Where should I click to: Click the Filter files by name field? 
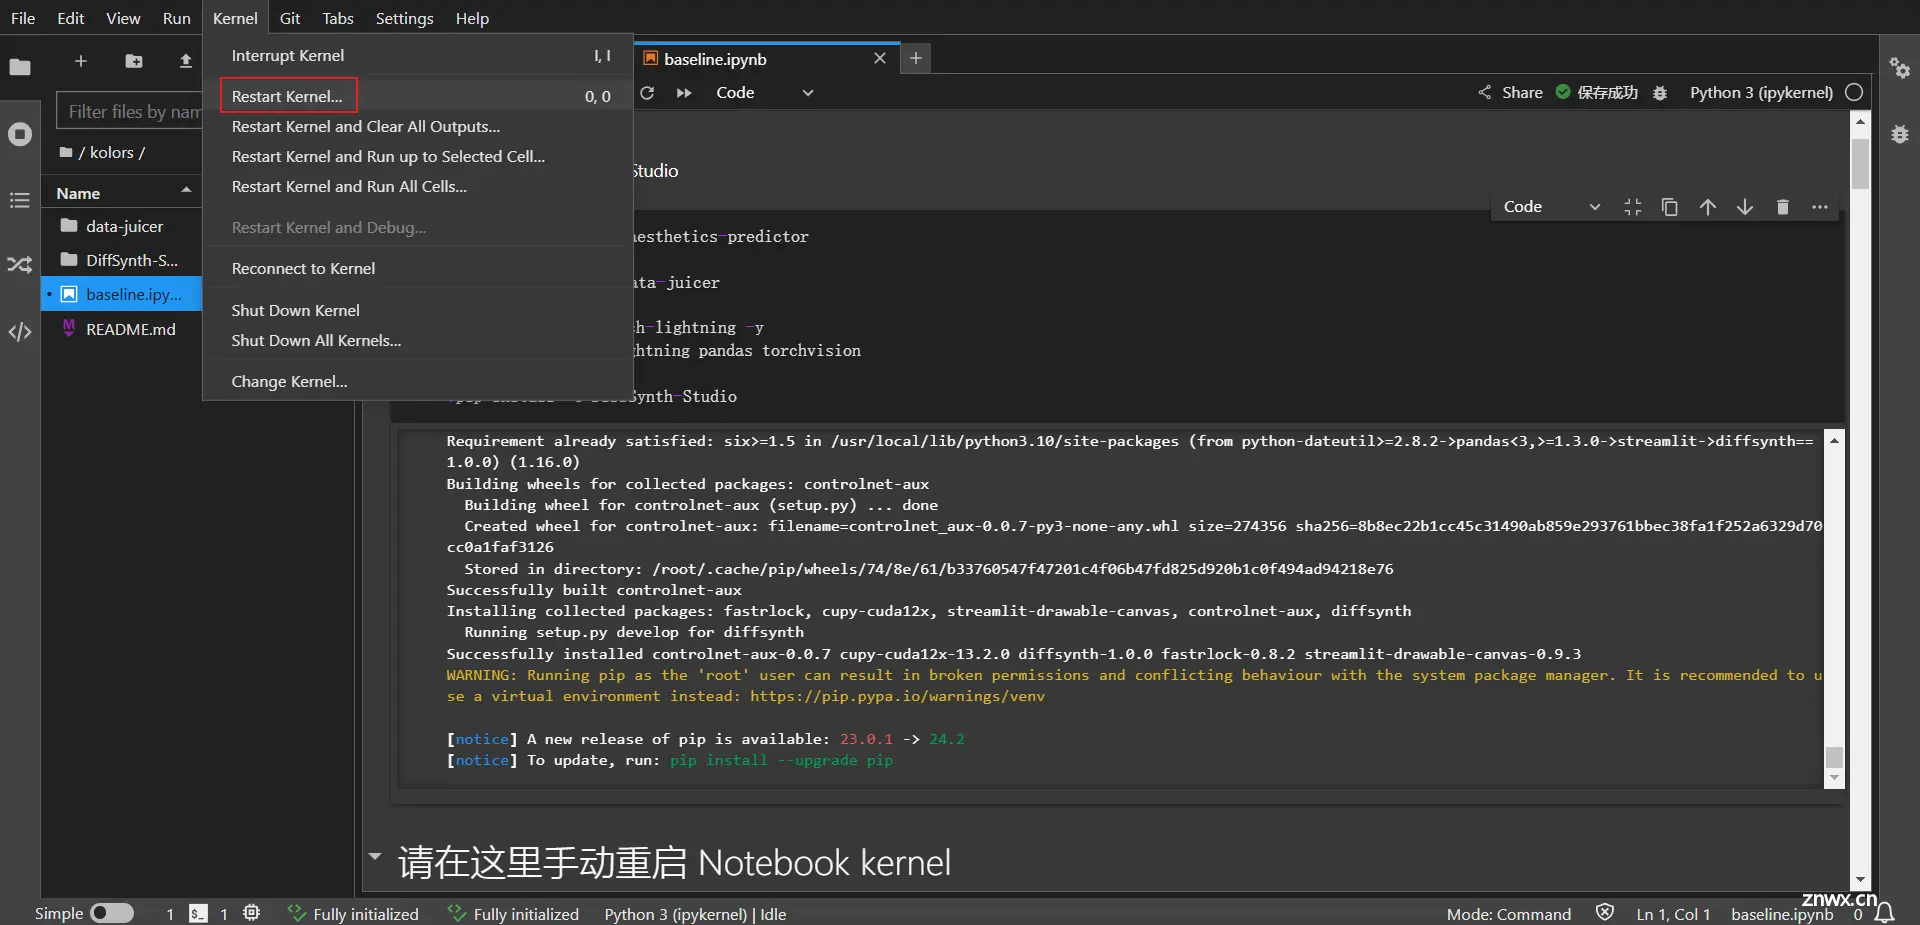tap(130, 111)
